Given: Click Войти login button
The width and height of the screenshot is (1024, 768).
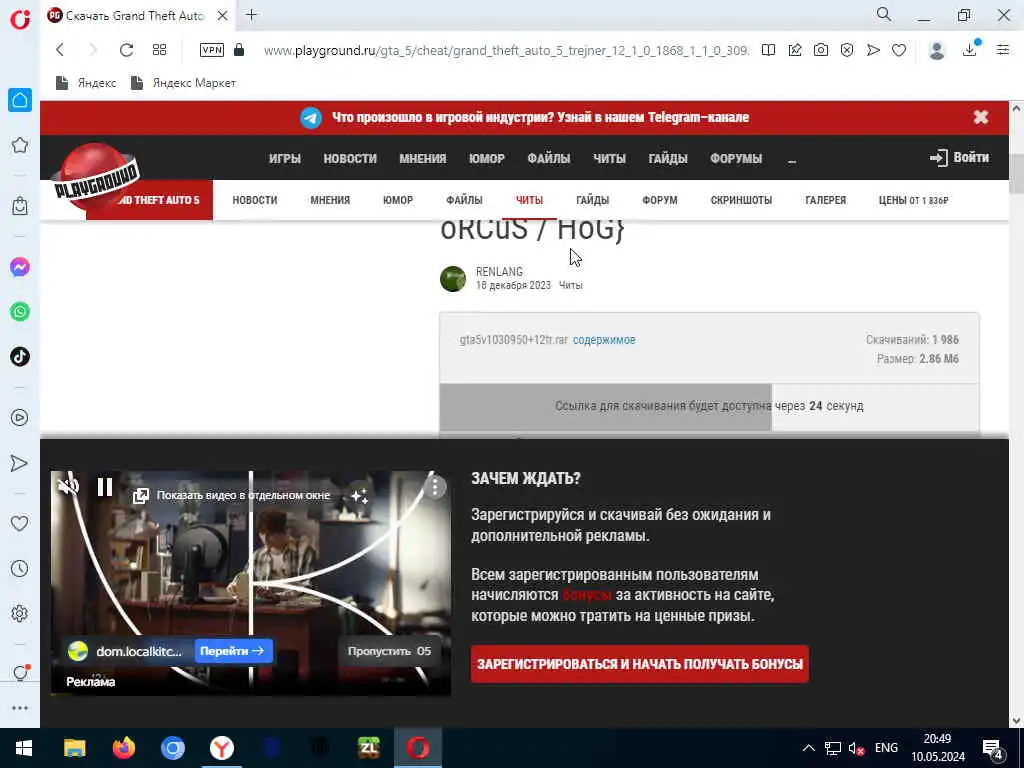Looking at the screenshot, I should pyautogui.click(x=959, y=157).
